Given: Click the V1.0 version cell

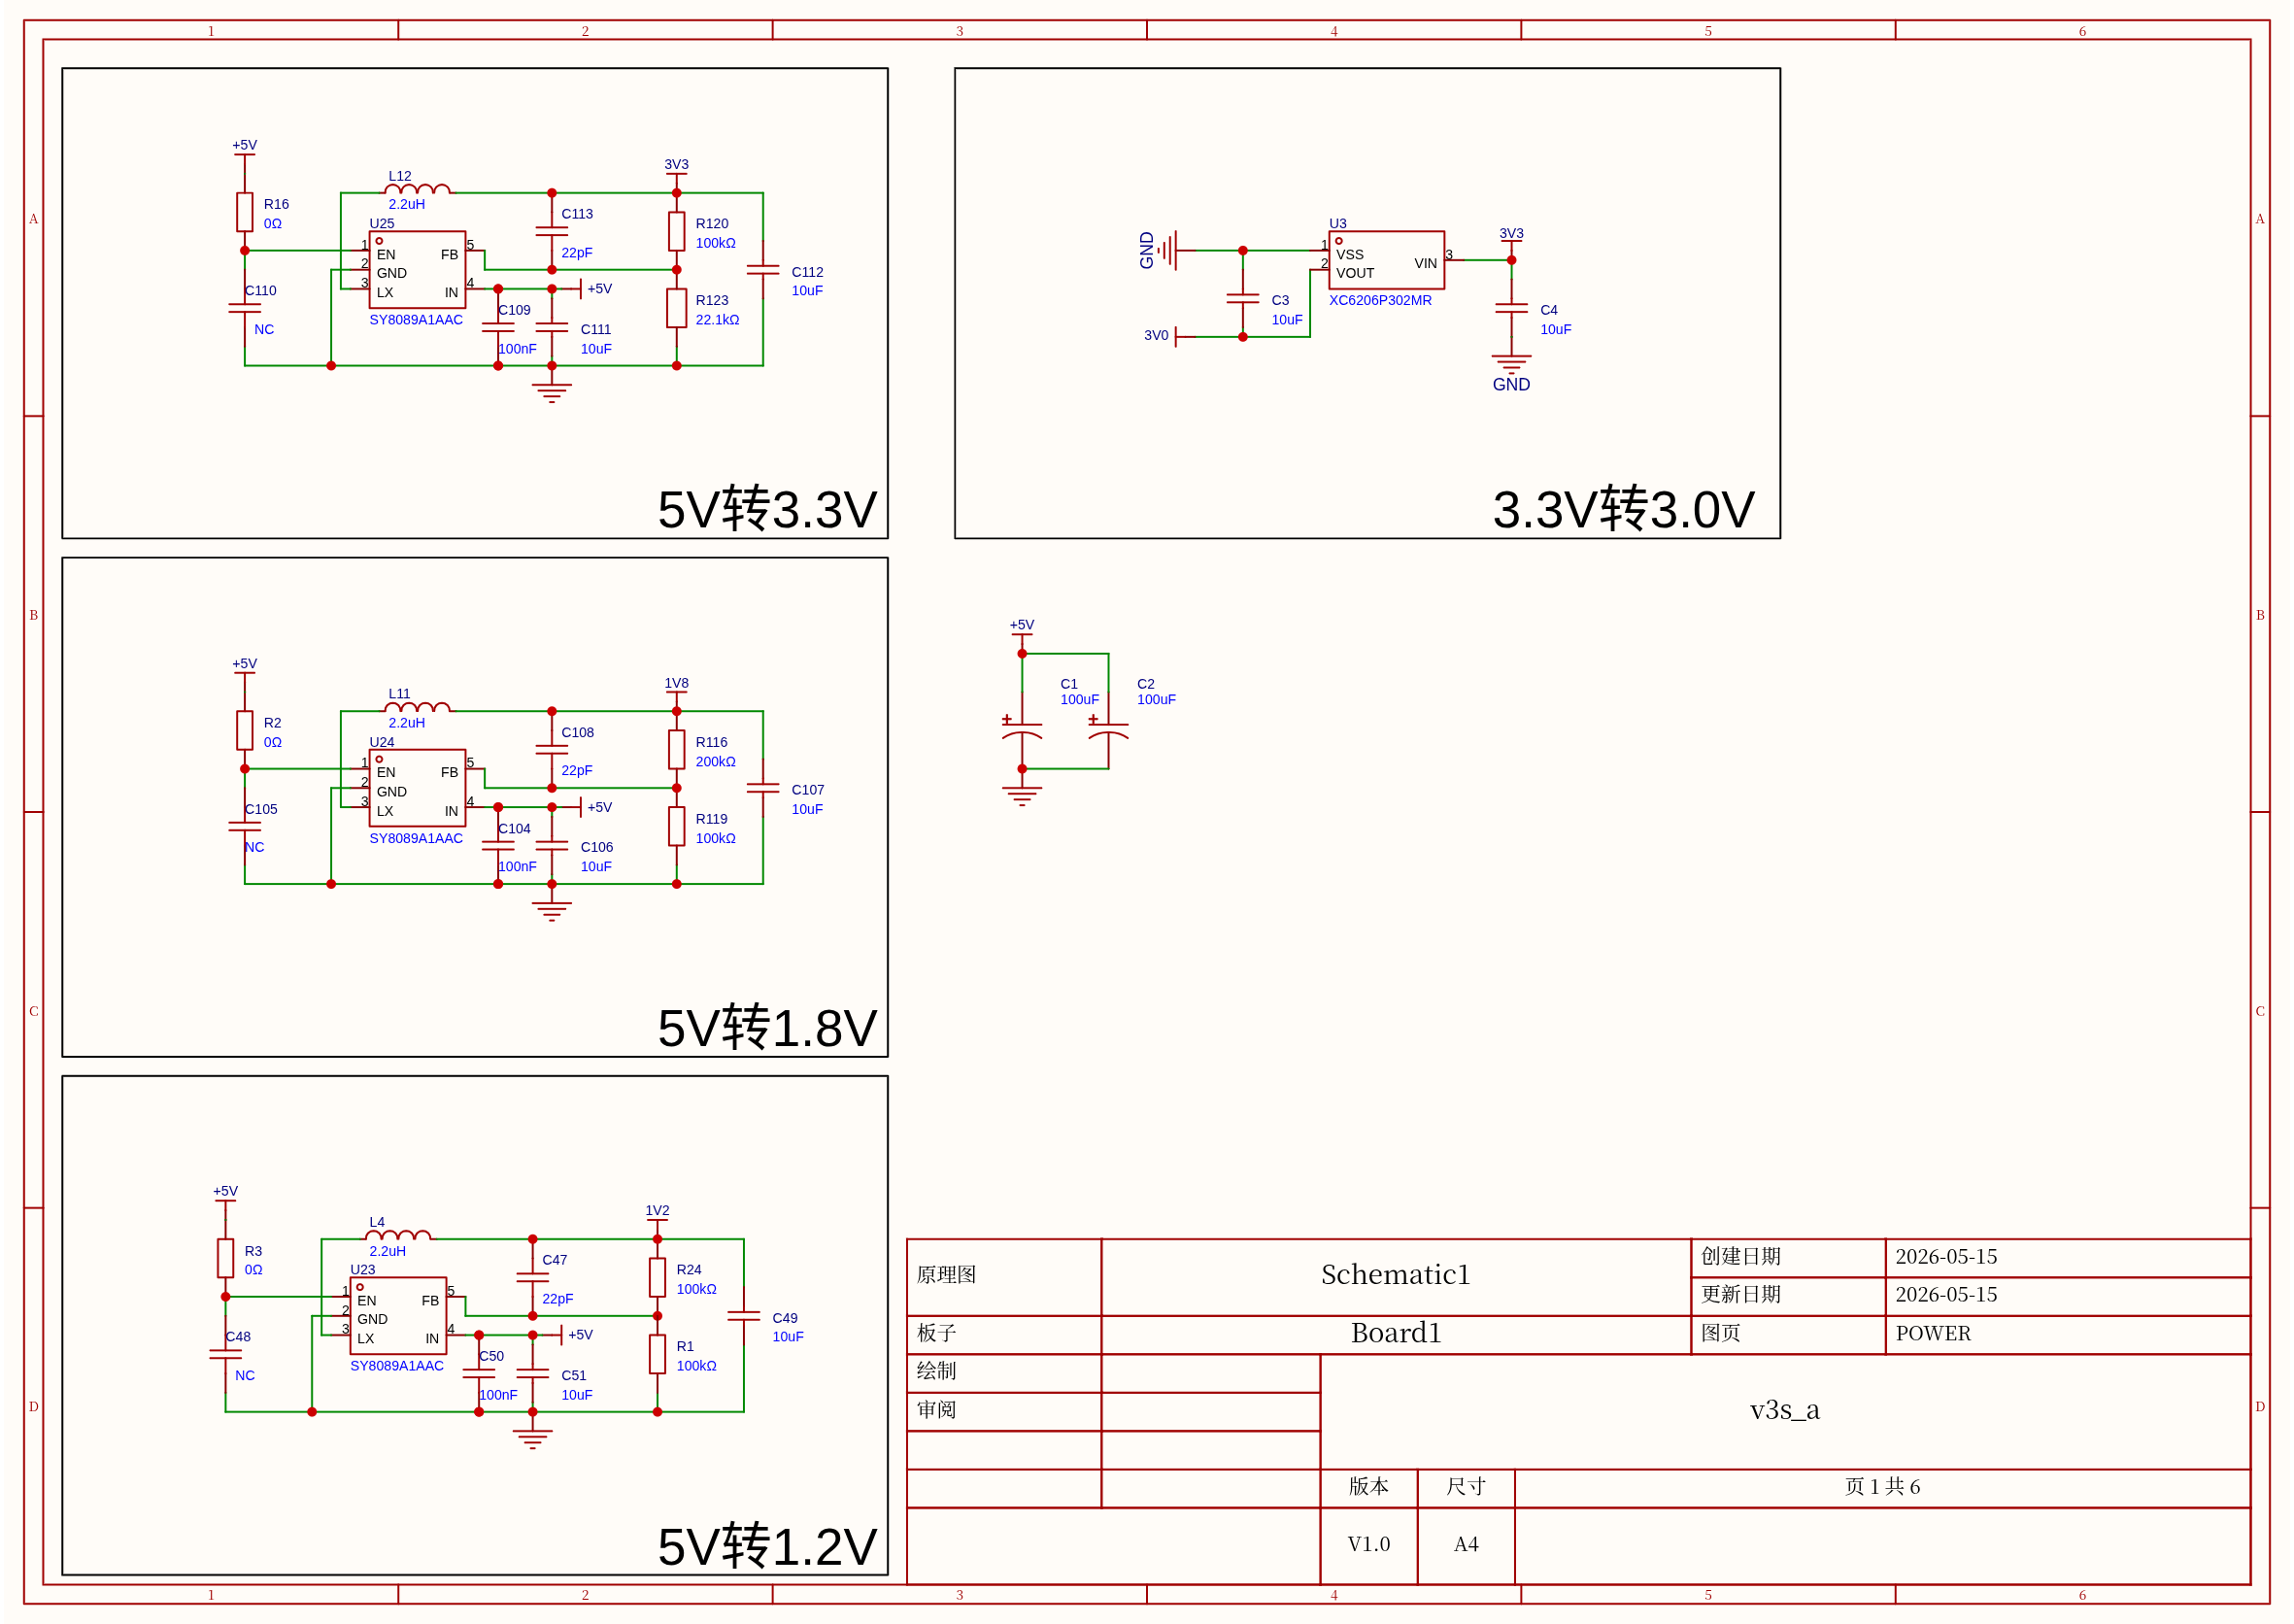Looking at the screenshot, I should [1368, 1545].
